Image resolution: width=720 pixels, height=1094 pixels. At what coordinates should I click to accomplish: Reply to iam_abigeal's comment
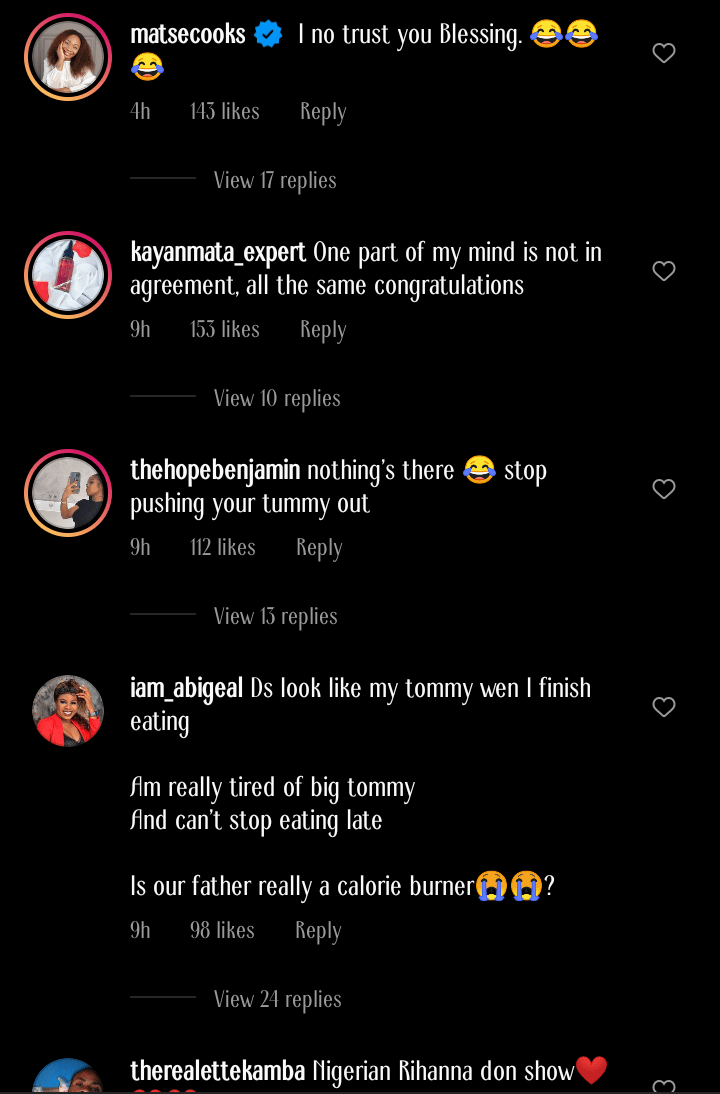pyautogui.click(x=318, y=931)
